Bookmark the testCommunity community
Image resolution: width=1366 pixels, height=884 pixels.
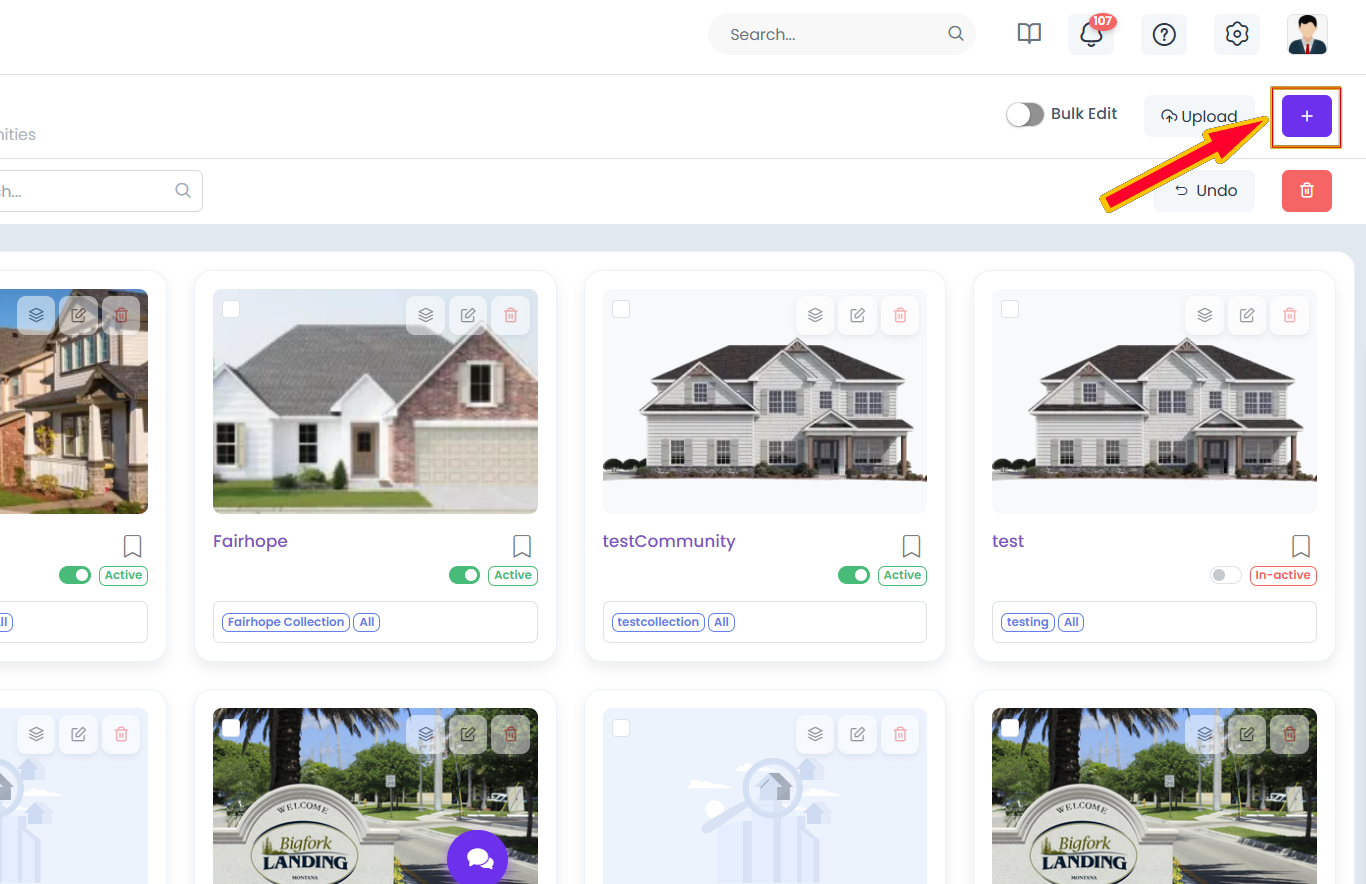pyautogui.click(x=911, y=546)
